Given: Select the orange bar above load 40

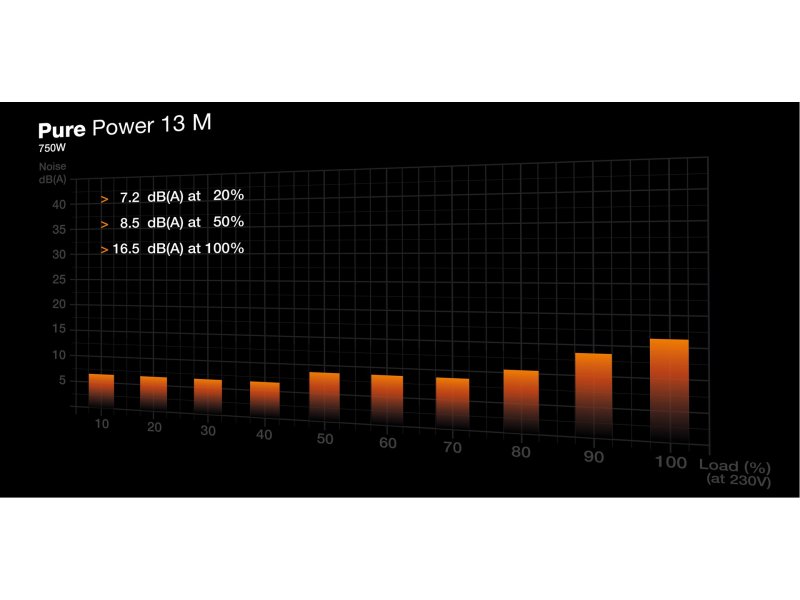Looking at the screenshot, I should tap(265, 400).
